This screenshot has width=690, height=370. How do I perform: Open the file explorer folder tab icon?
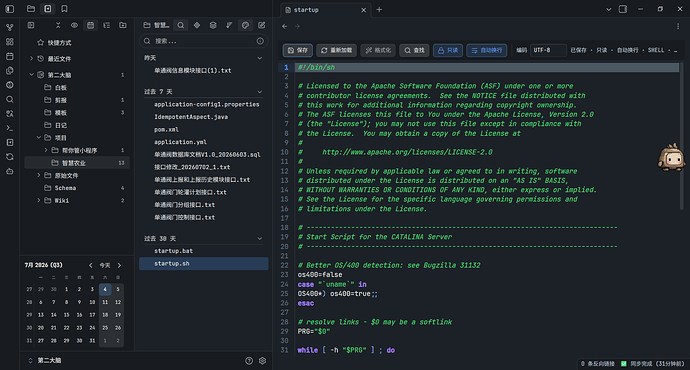point(31,9)
